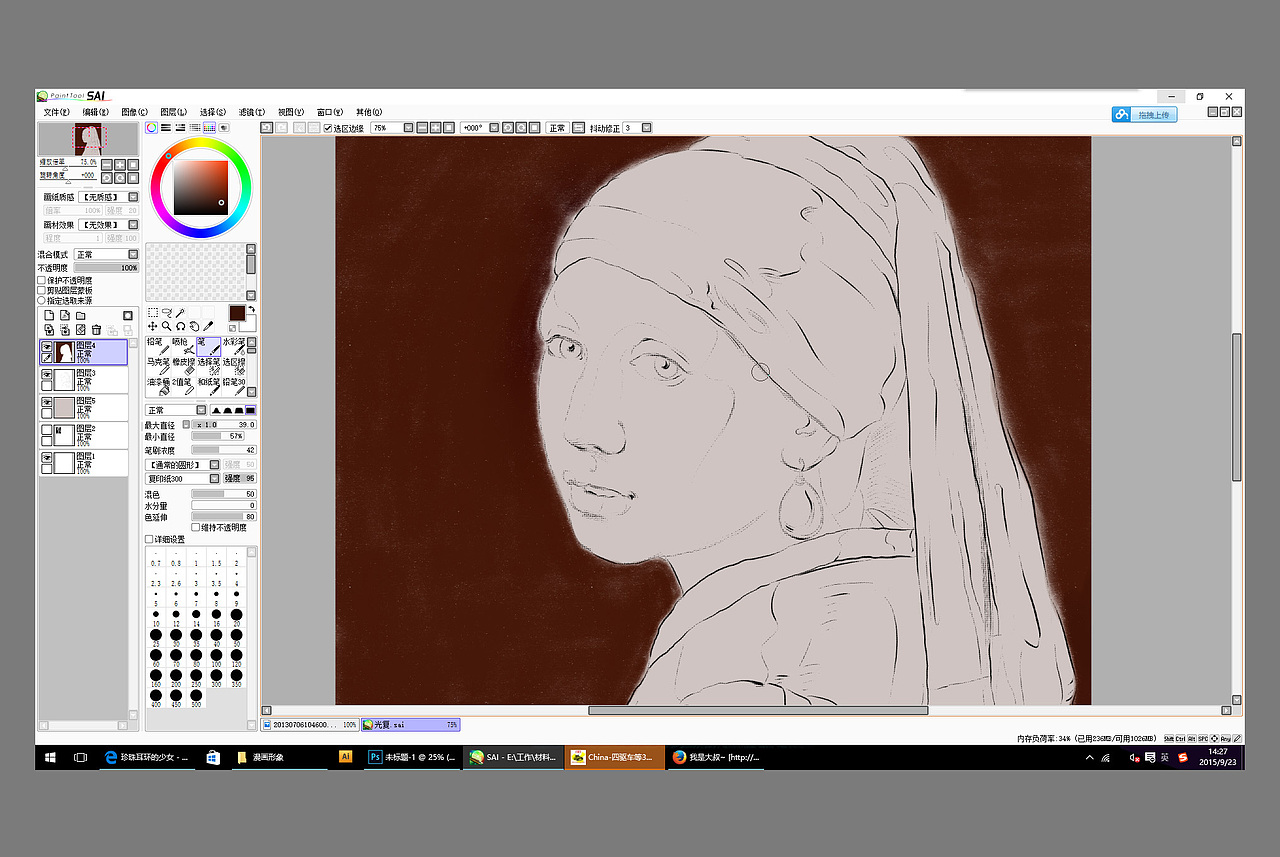Show layer 图层2 via visibility box
1280x857 pixels.
[x=47, y=429]
